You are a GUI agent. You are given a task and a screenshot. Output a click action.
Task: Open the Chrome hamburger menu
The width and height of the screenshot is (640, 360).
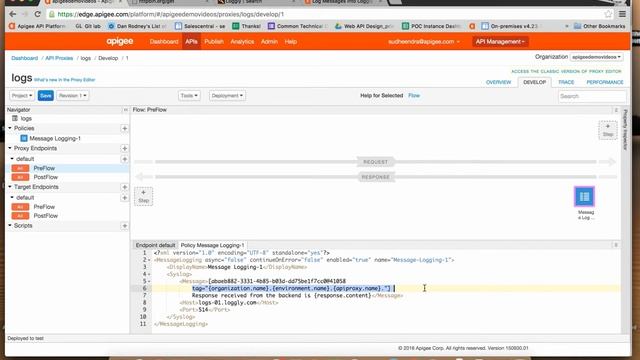click(622, 14)
